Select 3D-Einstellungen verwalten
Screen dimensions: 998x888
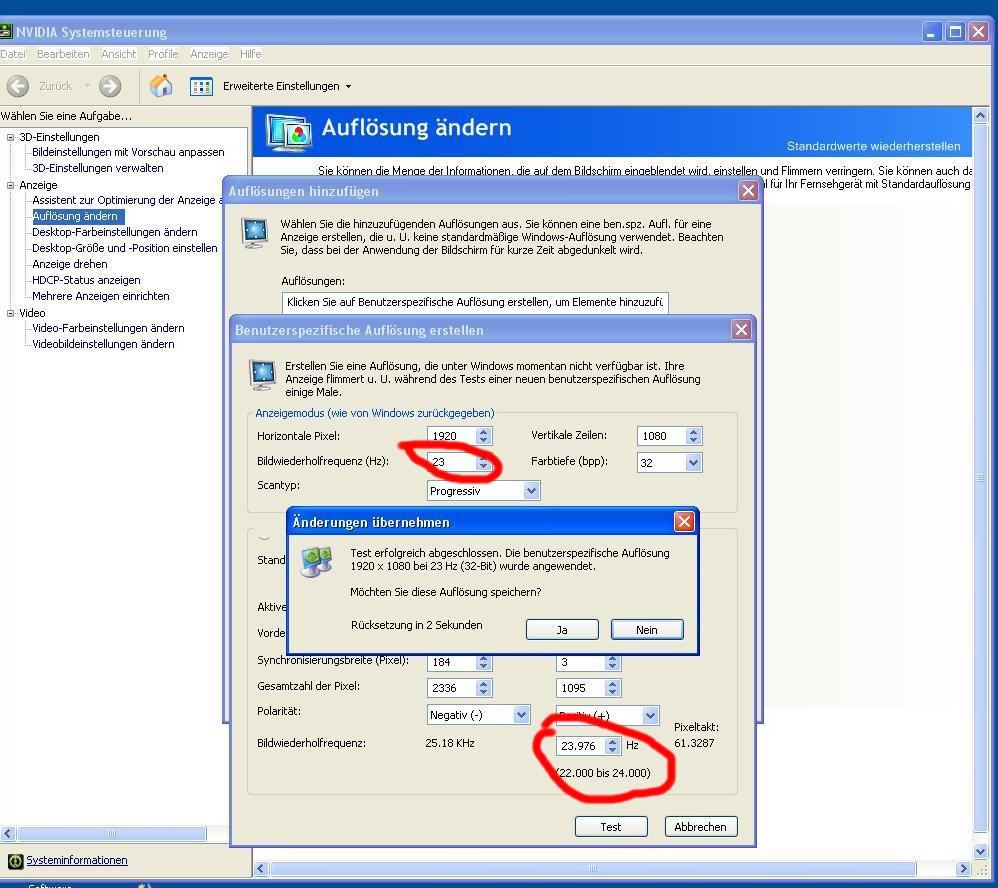click(x=97, y=168)
